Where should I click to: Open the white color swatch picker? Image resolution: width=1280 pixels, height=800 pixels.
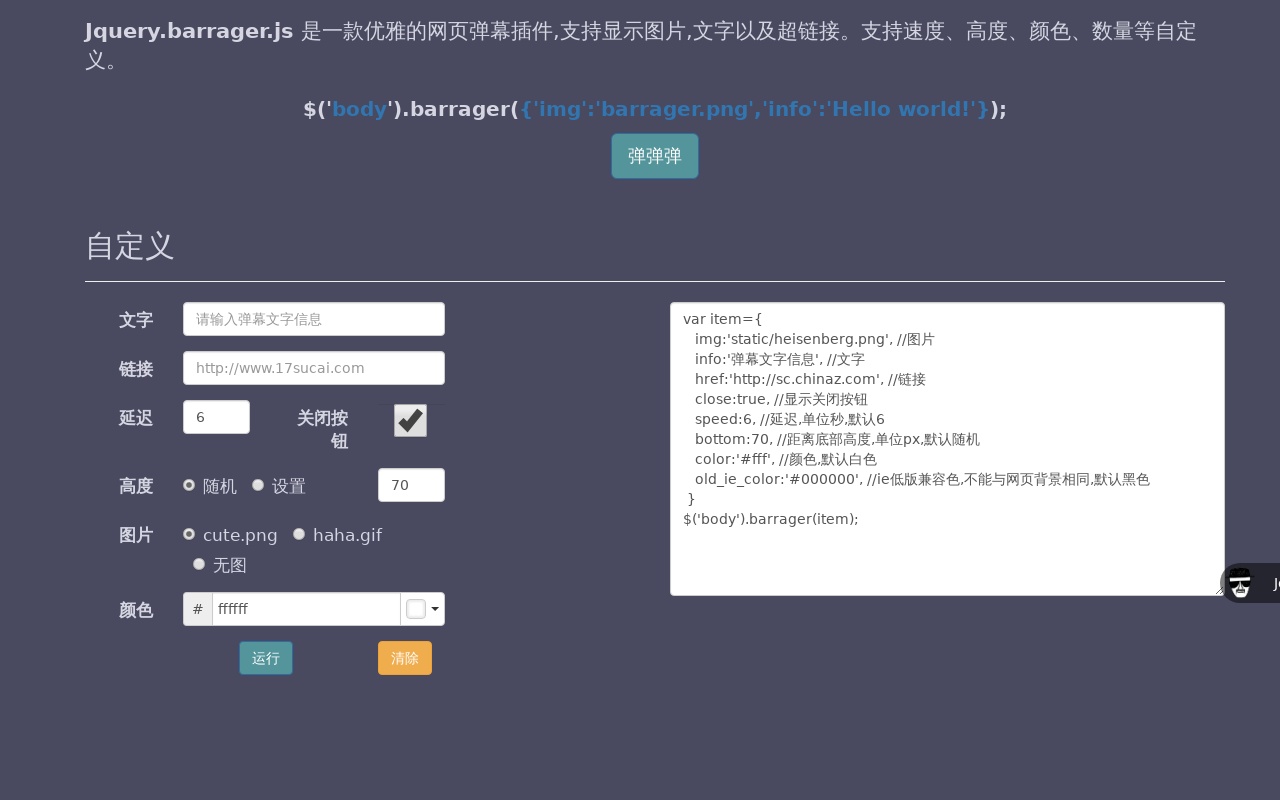point(416,609)
